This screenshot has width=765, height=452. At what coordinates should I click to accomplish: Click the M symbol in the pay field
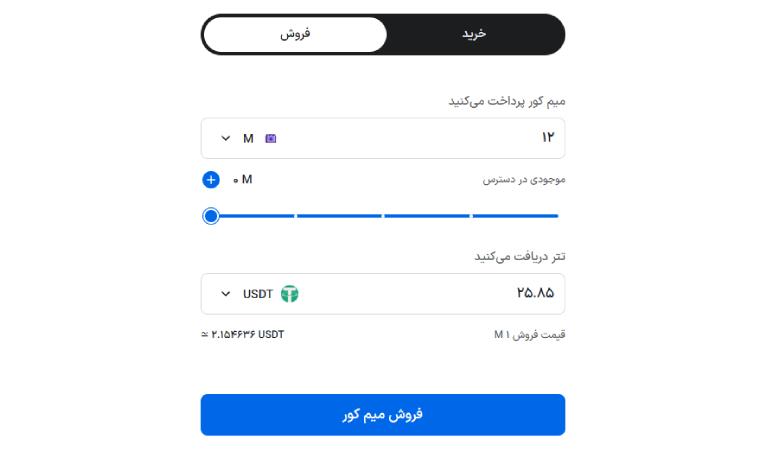pyautogui.click(x=248, y=139)
